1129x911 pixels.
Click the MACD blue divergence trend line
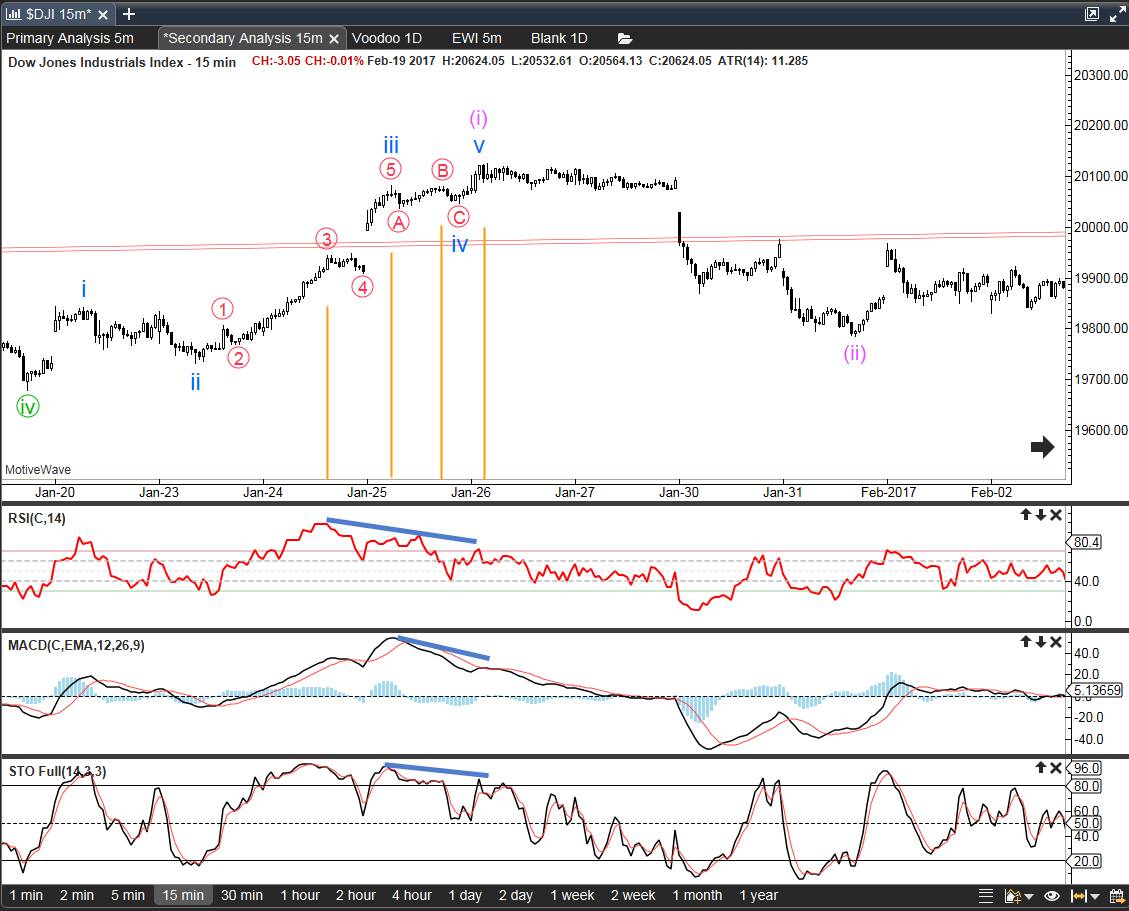point(444,647)
